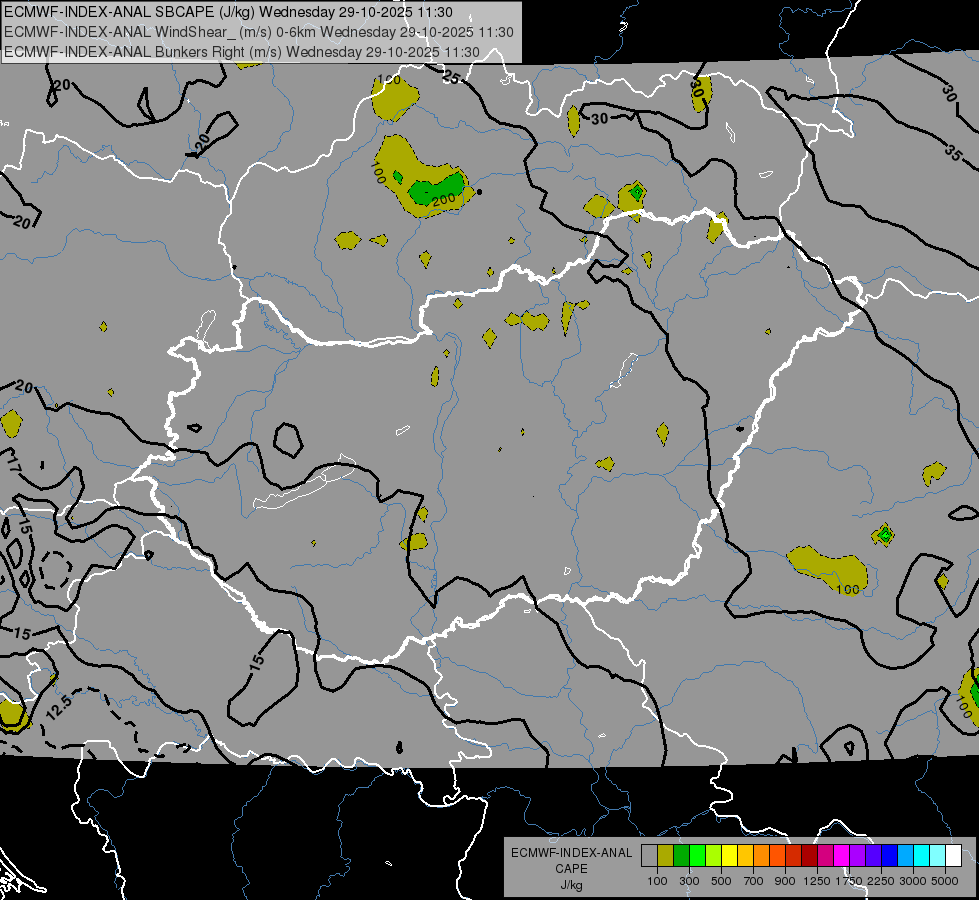Select the red-orange legend swatch
Image resolution: width=979 pixels, height=900 pixels.
point(777,856)
